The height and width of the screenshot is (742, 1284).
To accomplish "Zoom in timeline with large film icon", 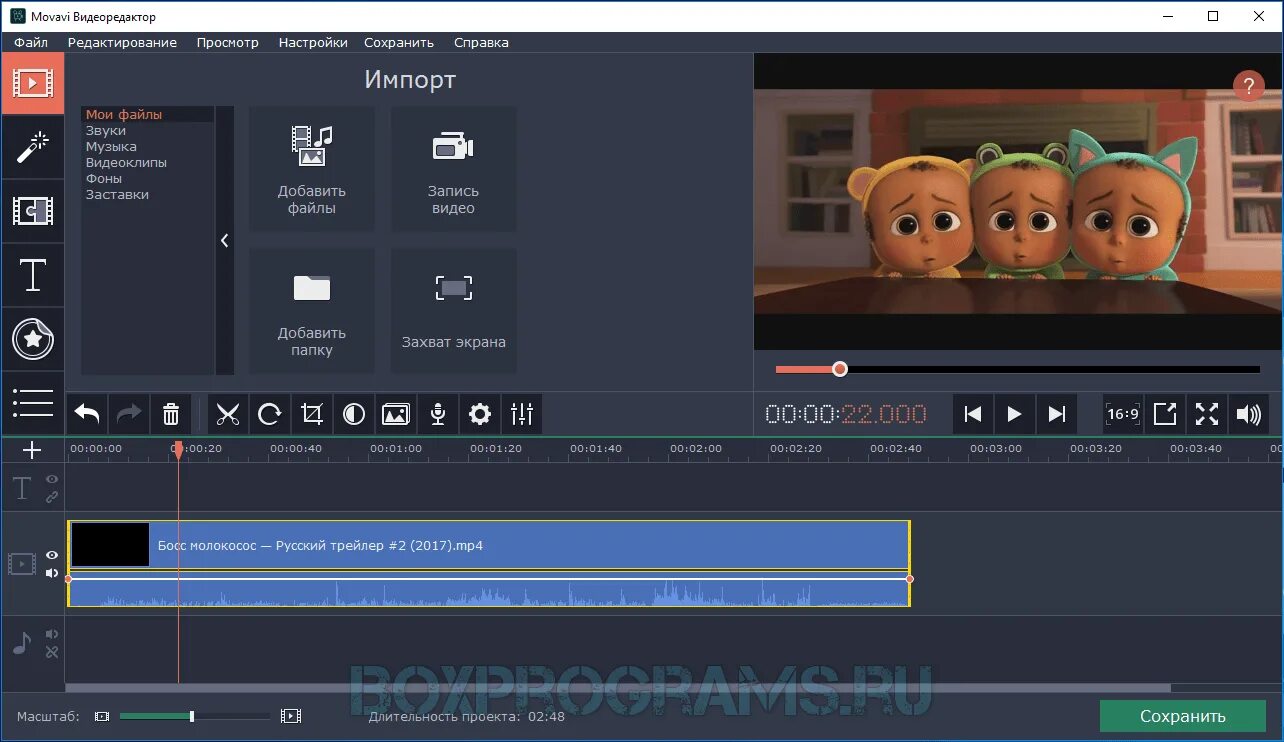I will (x=291, y=716).
